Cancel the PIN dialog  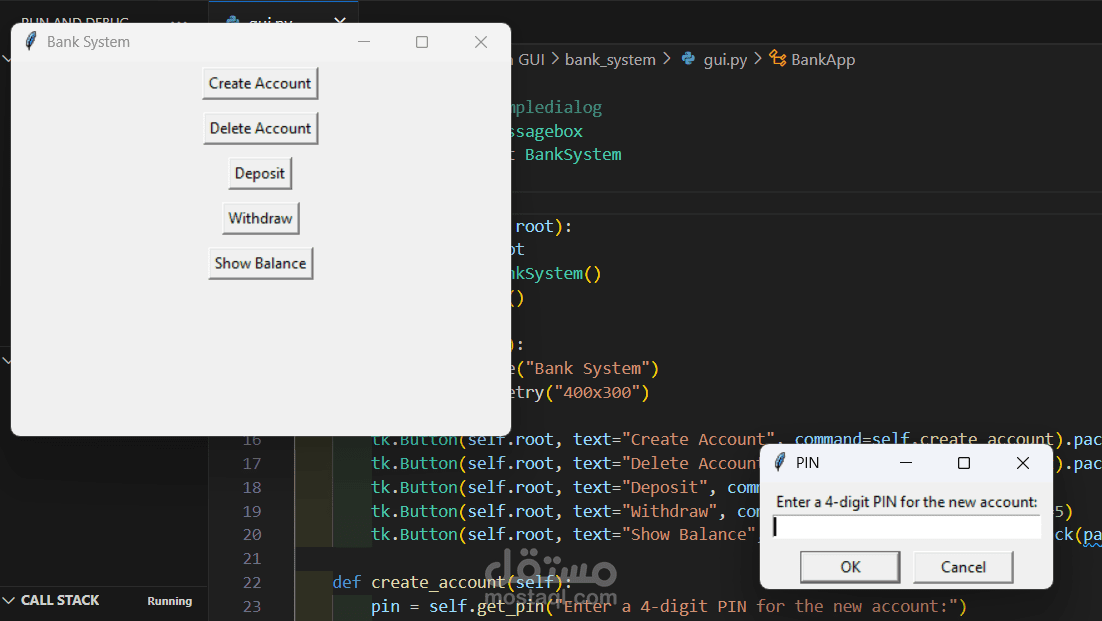pos(963,567)
